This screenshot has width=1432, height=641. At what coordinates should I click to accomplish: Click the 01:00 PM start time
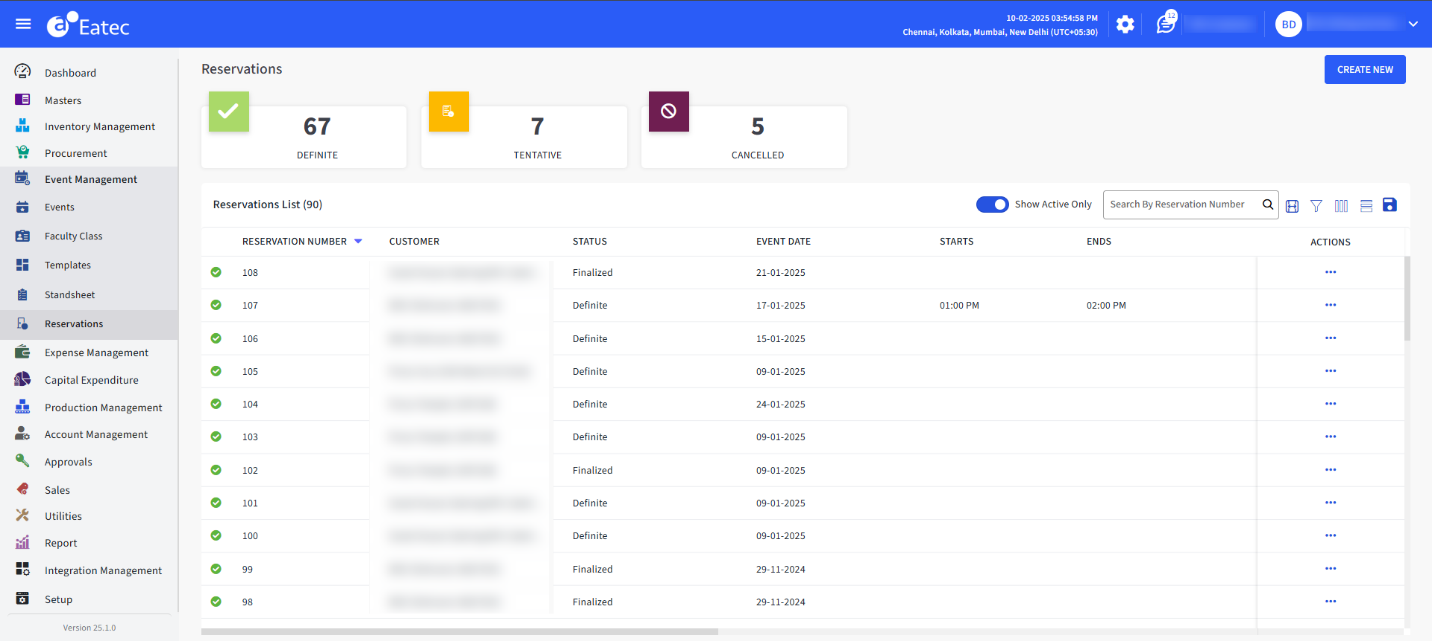tap(959, 305)
